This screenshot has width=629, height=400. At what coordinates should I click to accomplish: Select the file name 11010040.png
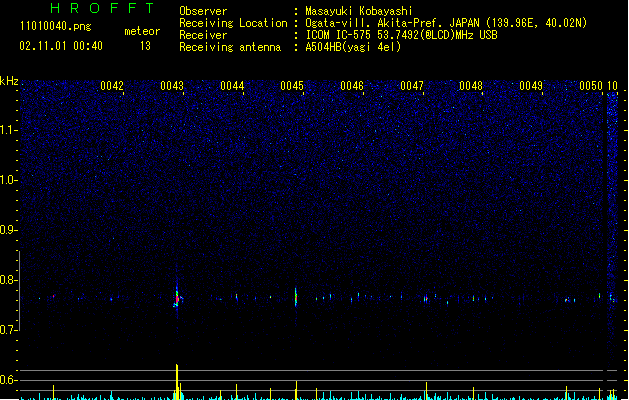56,26
